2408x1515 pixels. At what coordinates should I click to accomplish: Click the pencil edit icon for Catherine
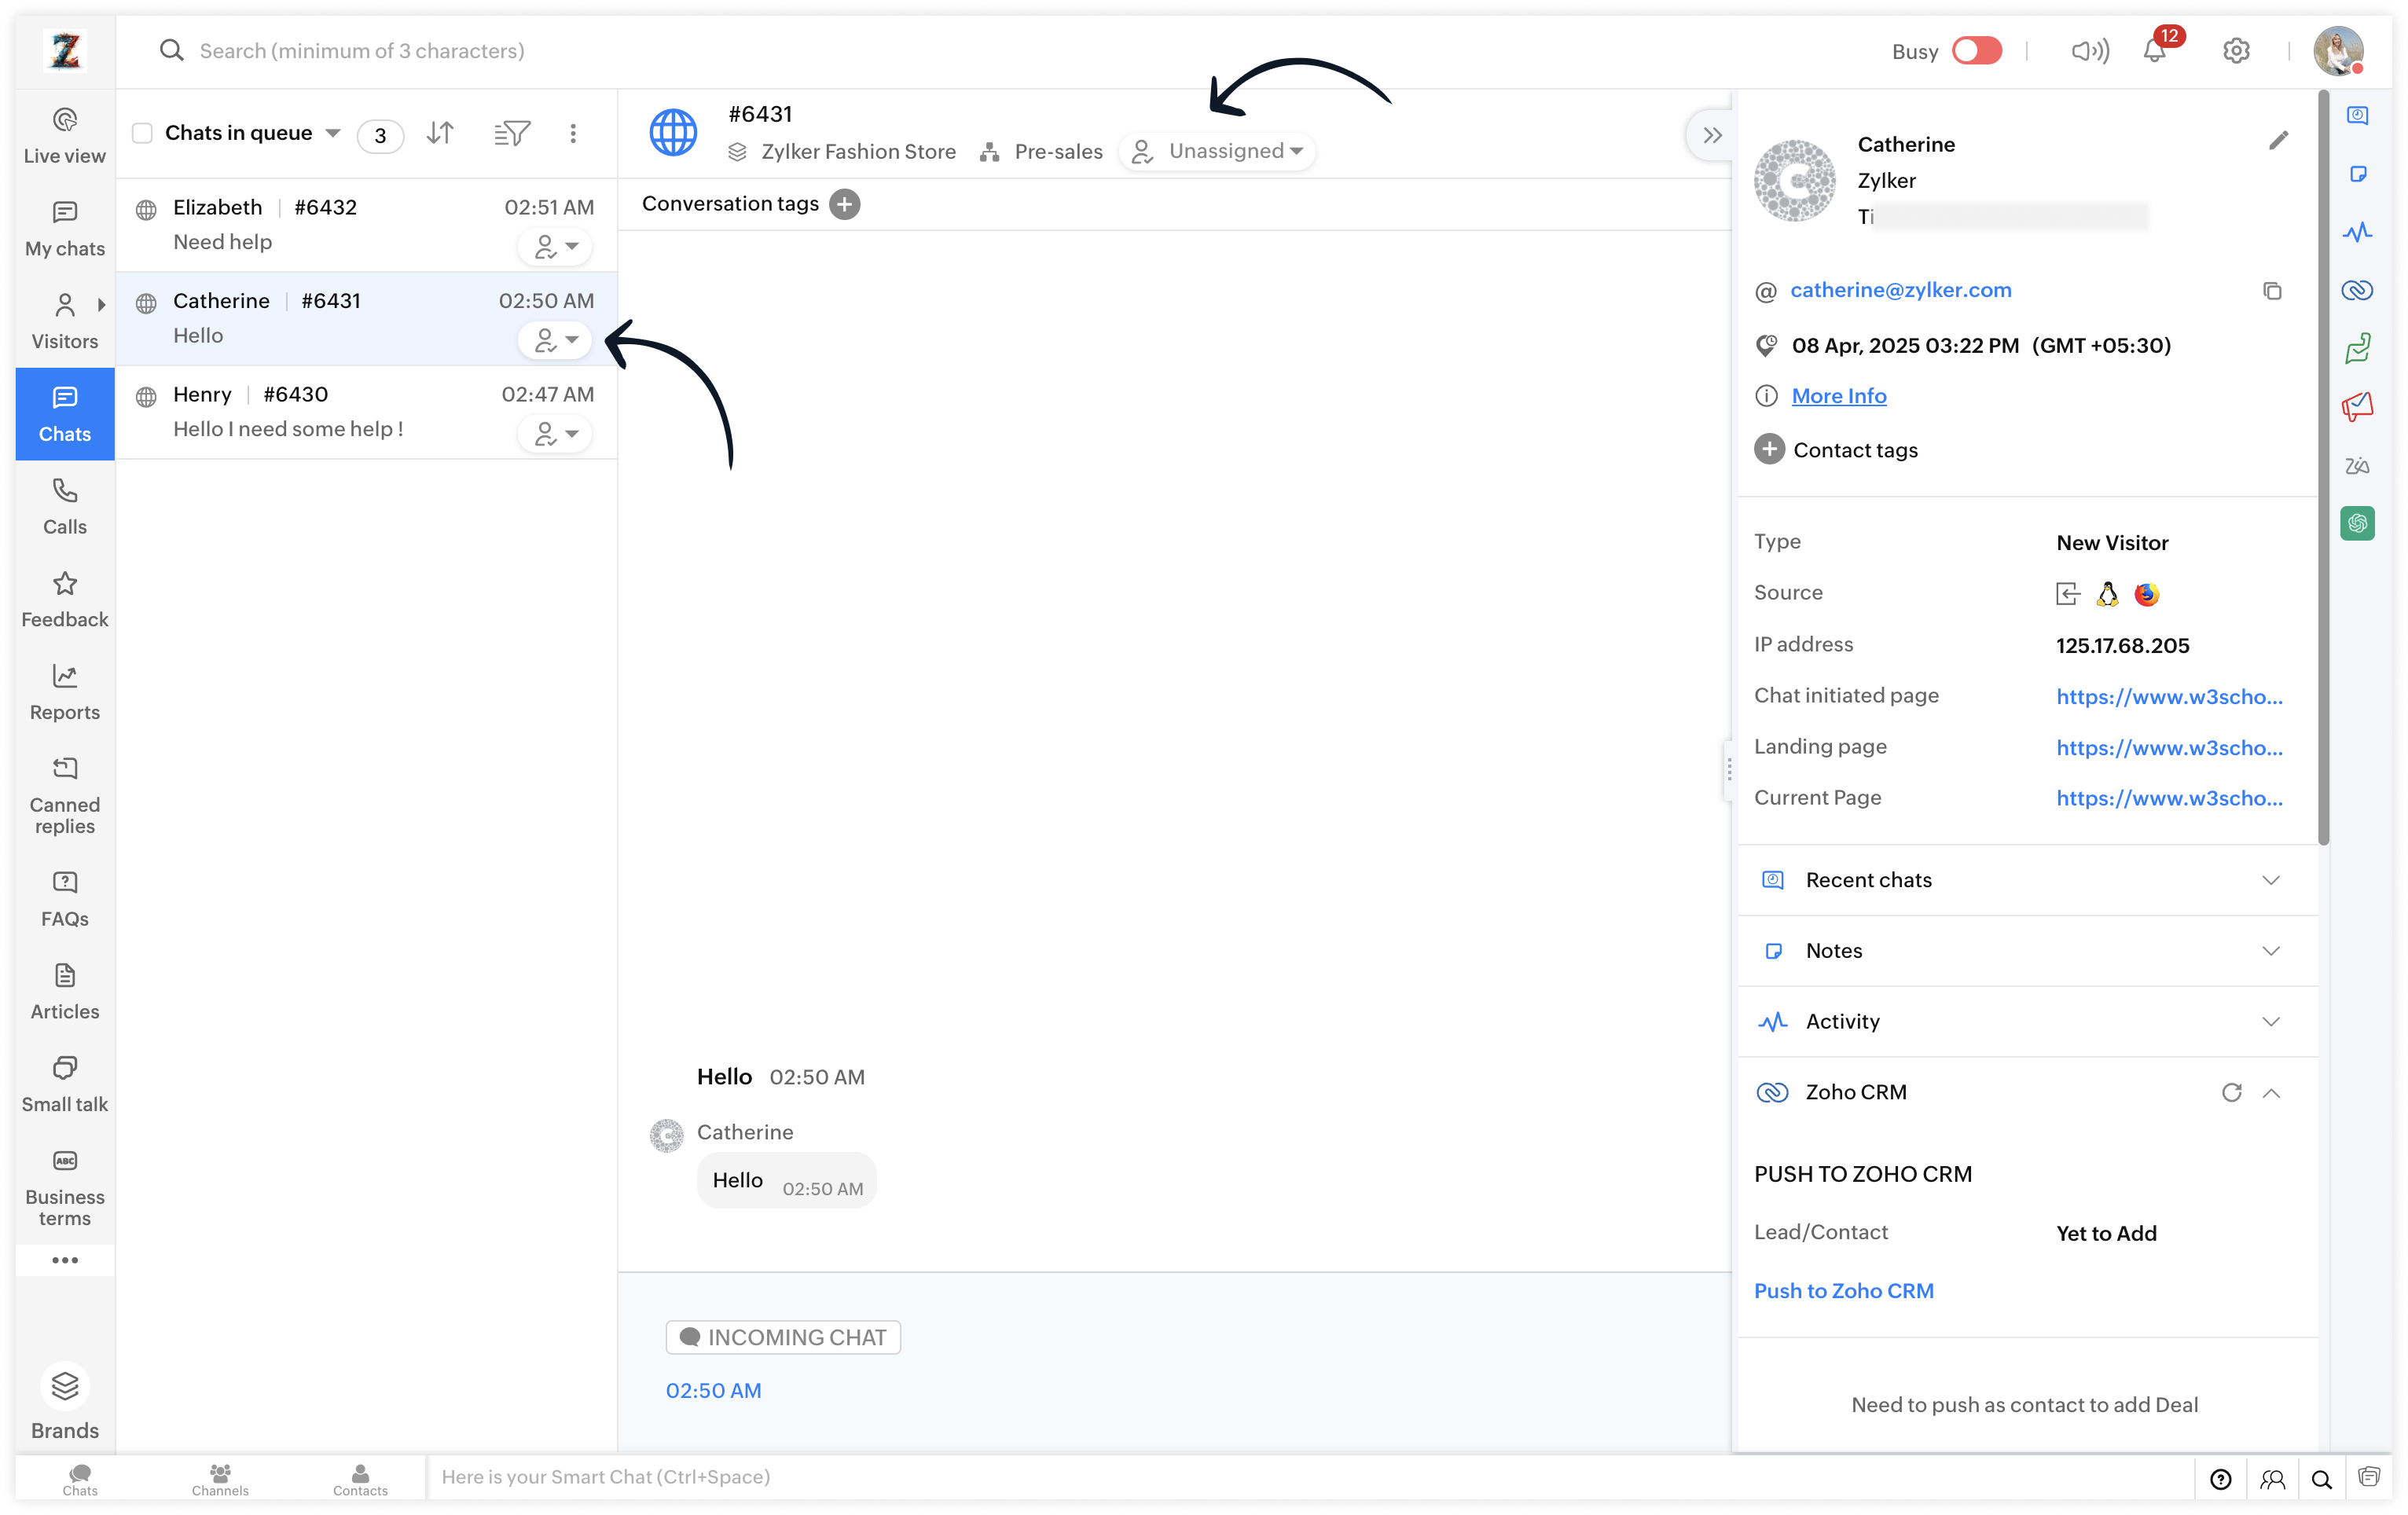2278,141
